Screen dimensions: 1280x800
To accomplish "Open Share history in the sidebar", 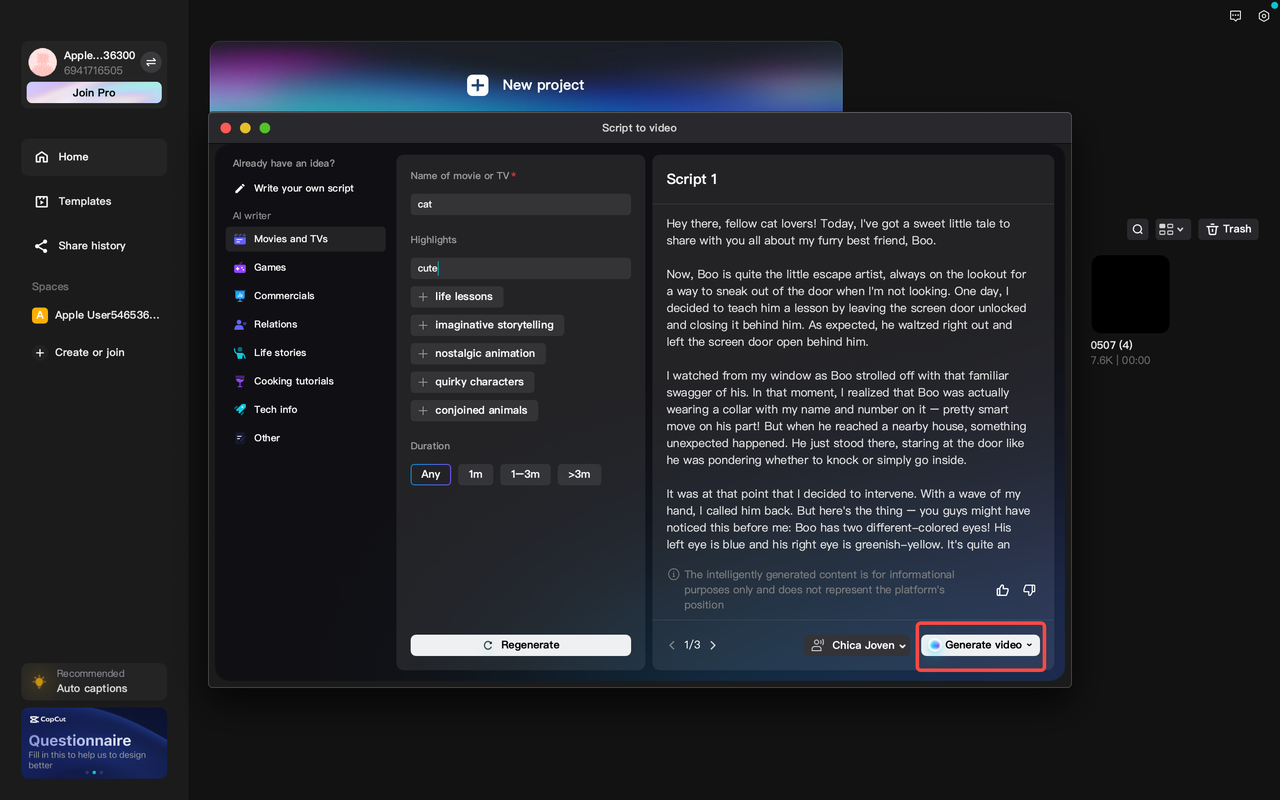I will pyautogui.click(x=94, y=246).
